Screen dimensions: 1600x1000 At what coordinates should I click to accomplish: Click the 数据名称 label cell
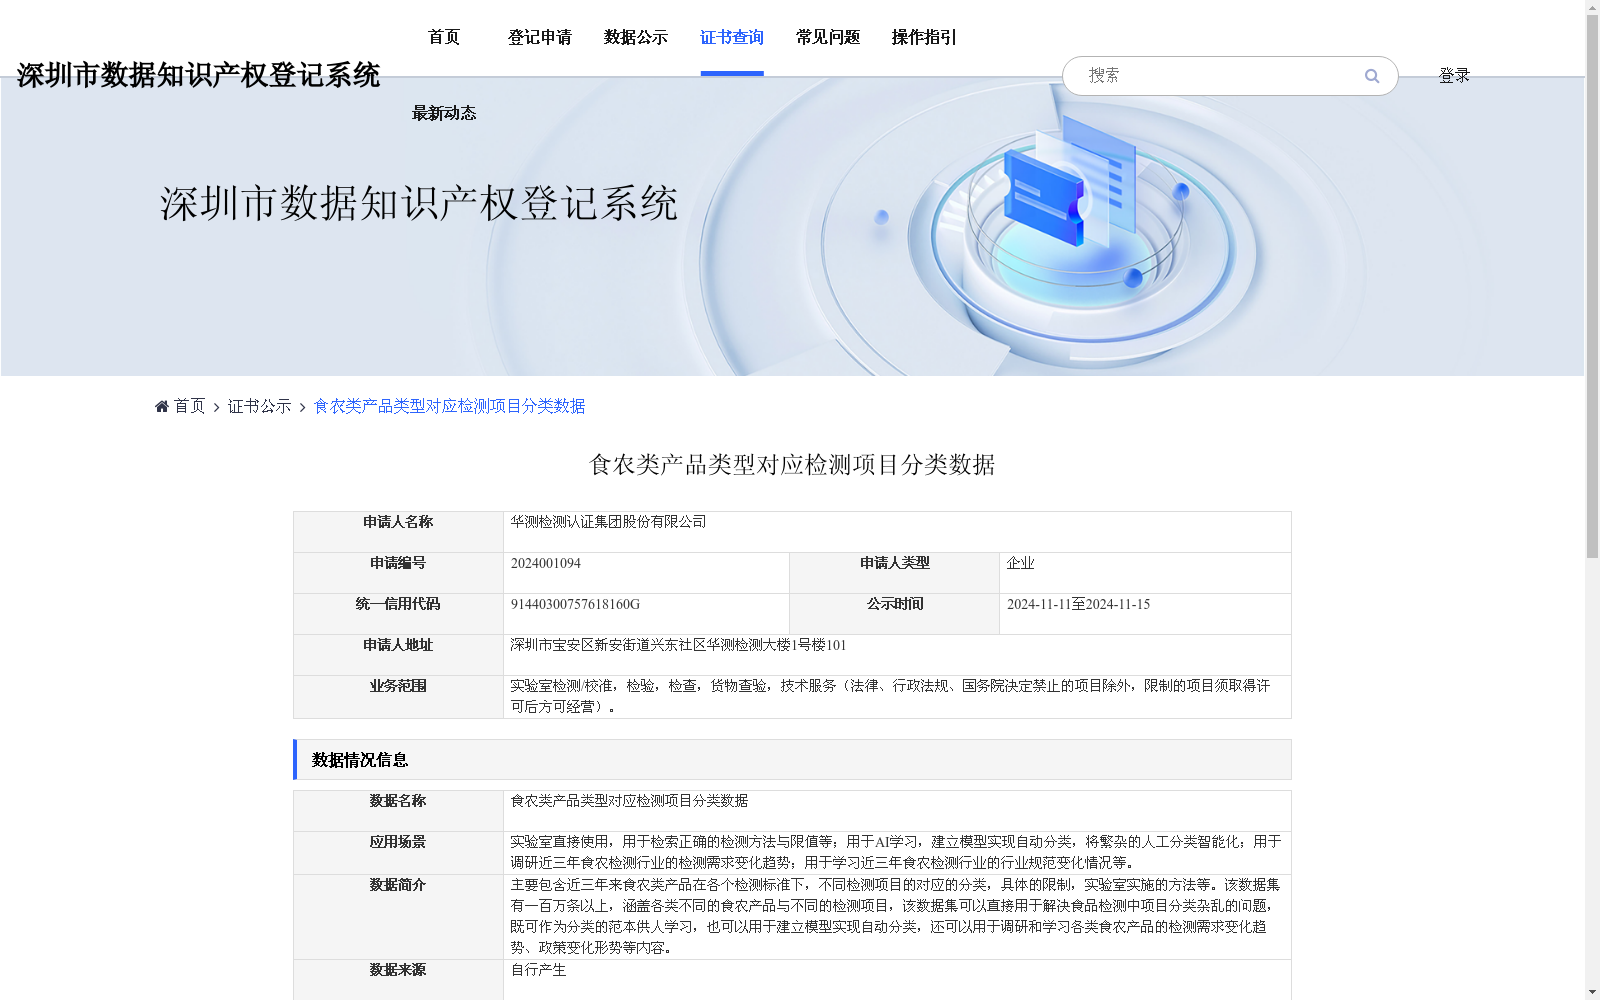pyautogui.click(x=398, y=811)
